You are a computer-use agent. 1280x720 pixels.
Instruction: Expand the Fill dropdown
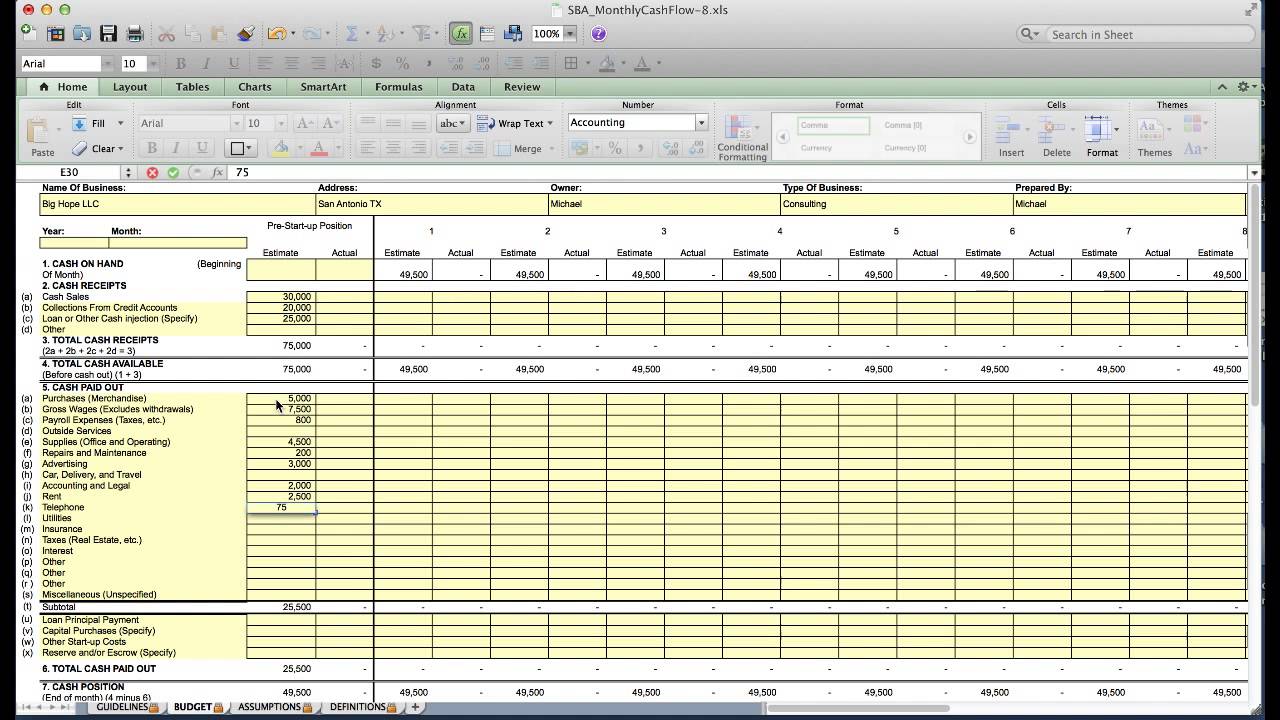pos(120,123)
